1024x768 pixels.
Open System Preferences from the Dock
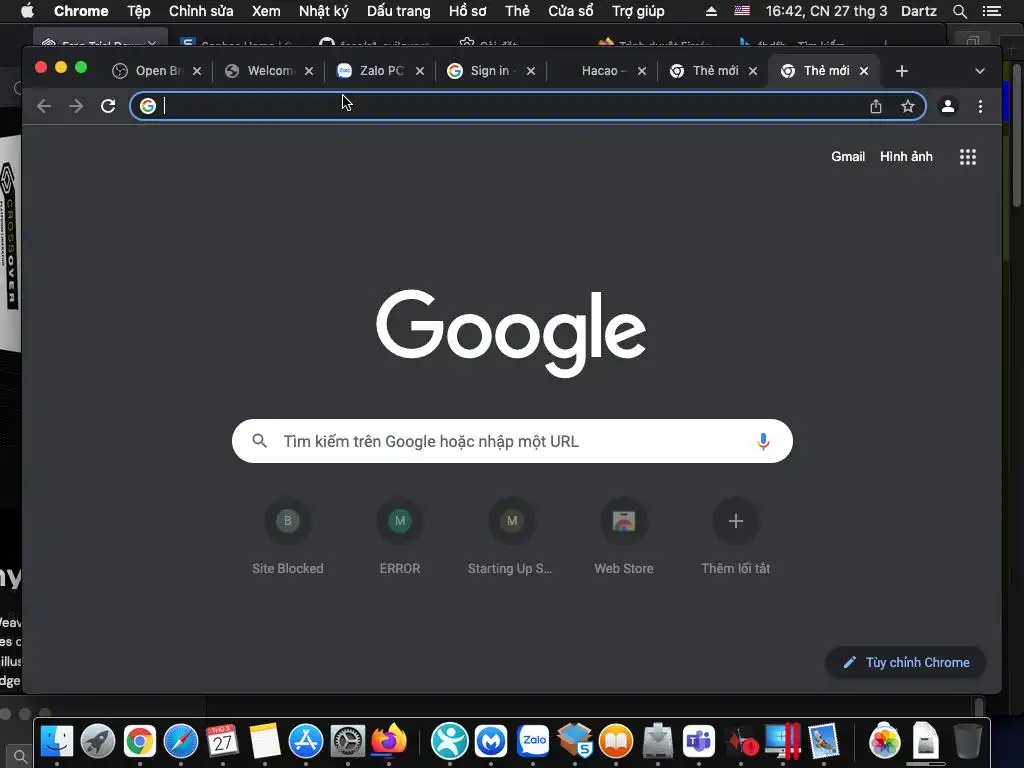[347, 742]
